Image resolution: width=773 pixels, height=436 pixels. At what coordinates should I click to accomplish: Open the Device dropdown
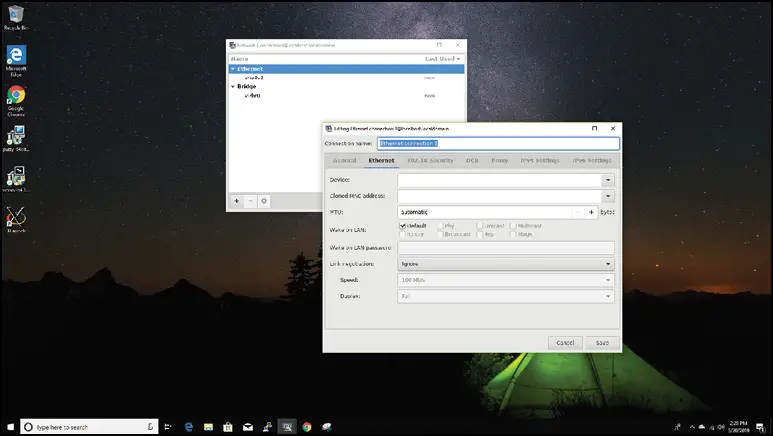(608, 180)
